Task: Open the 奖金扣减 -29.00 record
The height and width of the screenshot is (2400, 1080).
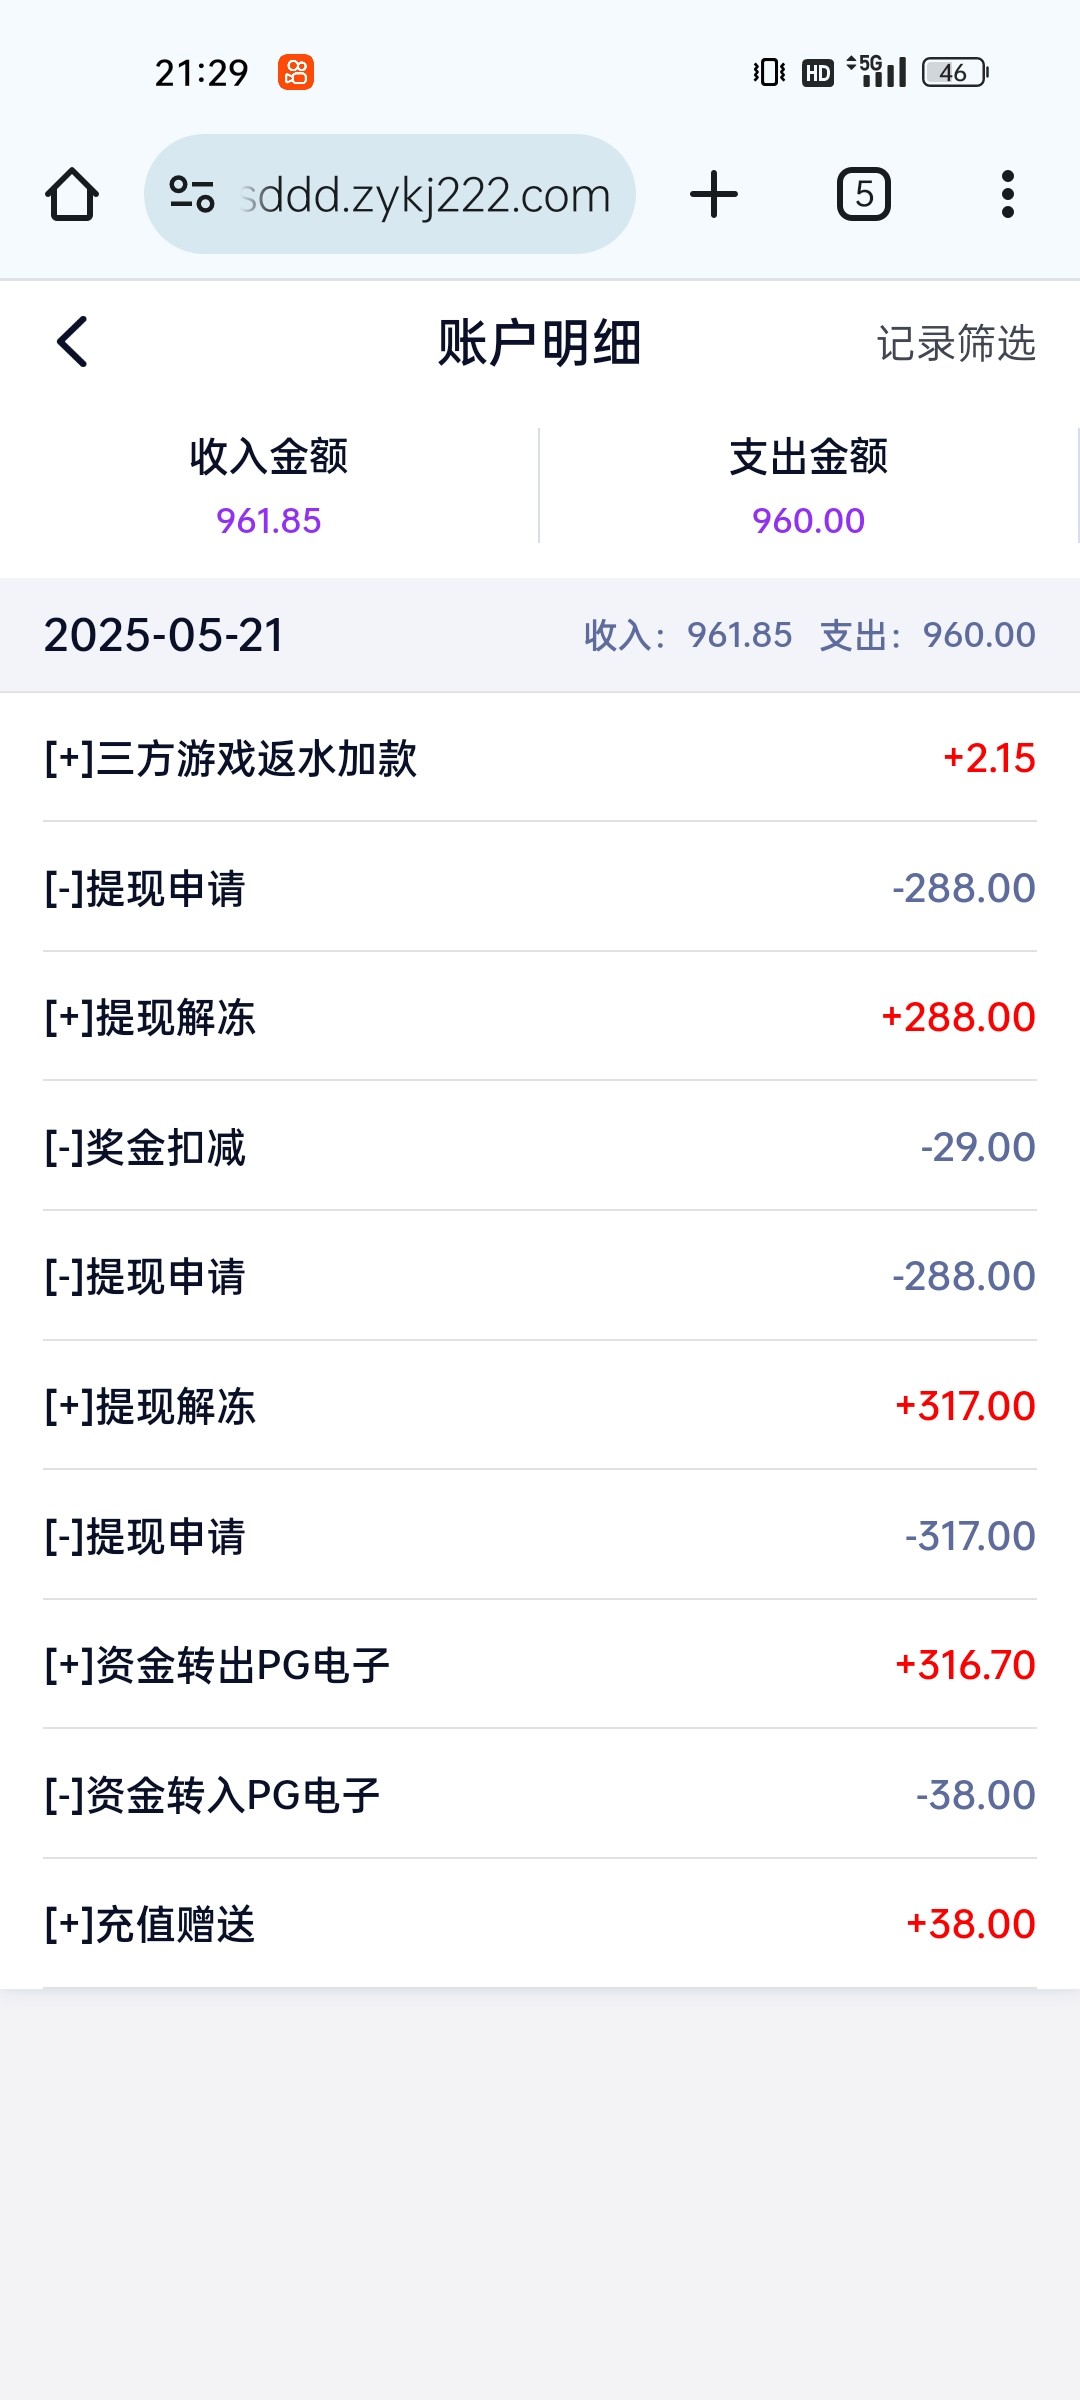Action: click(x=540, y=1147)
